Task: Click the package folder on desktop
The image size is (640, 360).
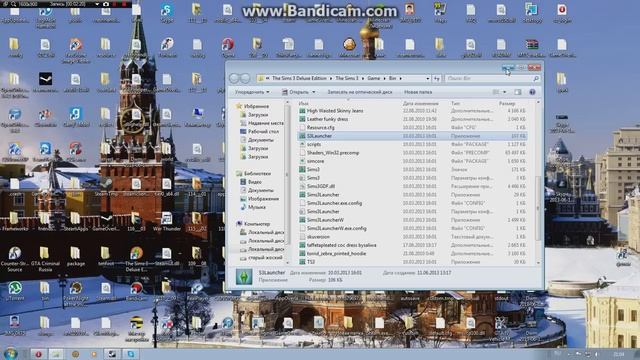Action: [76, 256]
